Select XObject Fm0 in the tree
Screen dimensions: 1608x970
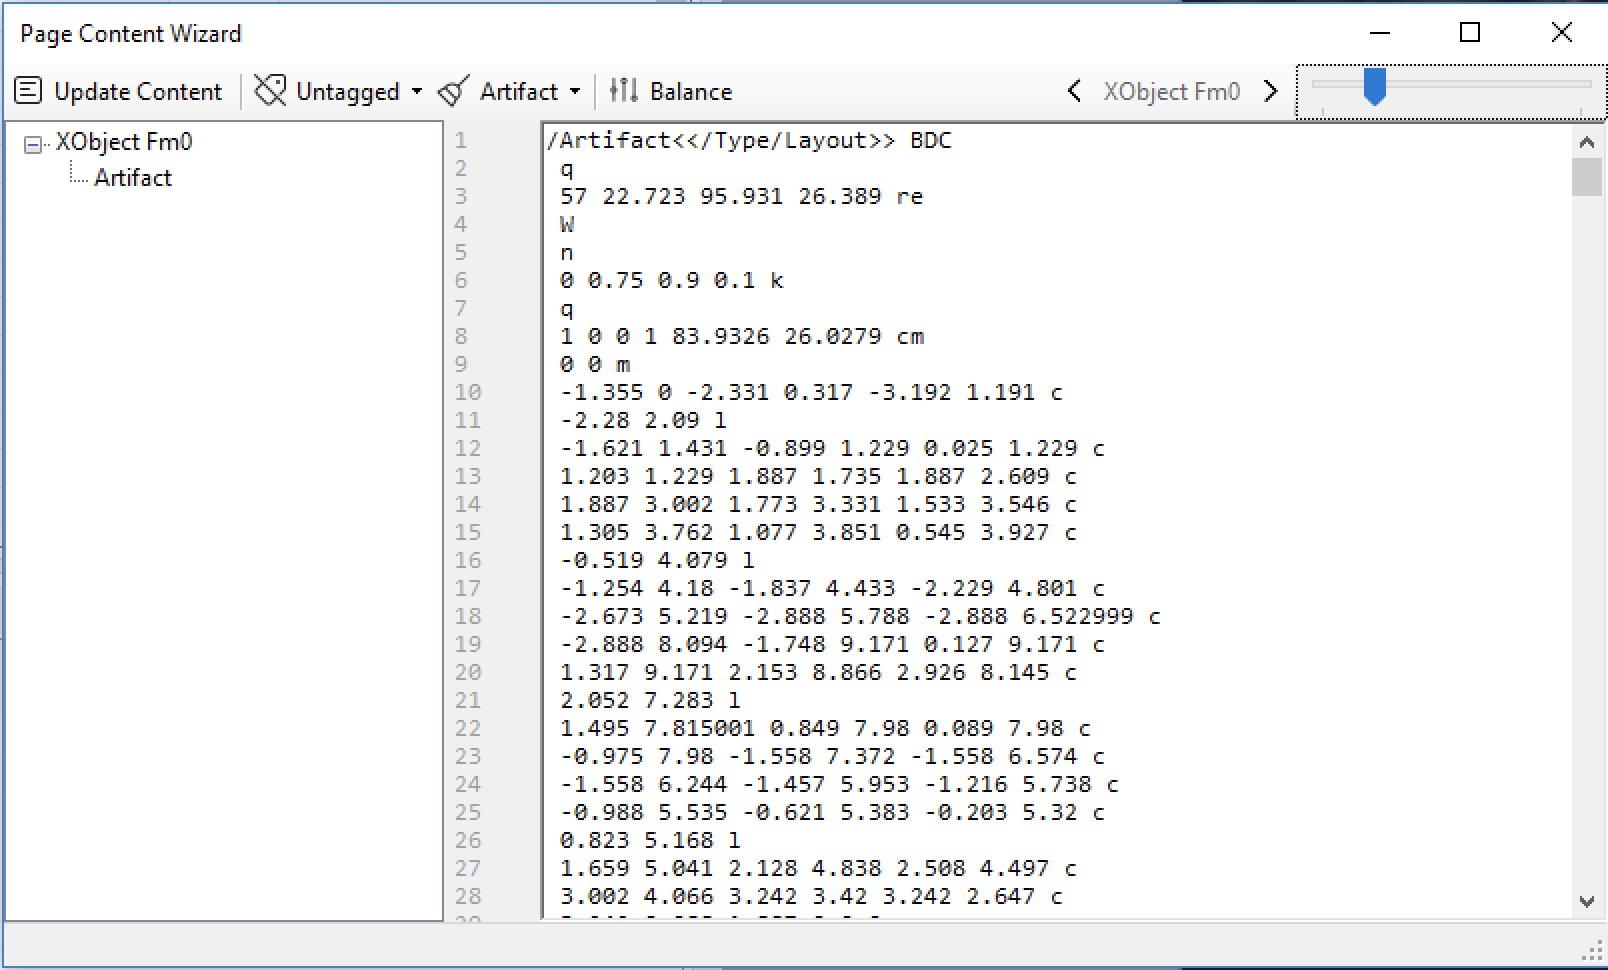point(123,142)
